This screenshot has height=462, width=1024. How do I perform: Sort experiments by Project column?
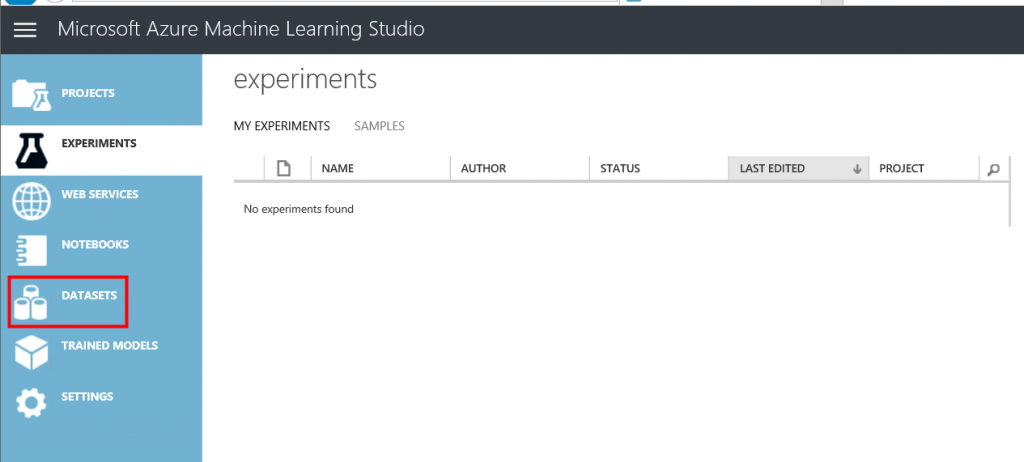901,169
